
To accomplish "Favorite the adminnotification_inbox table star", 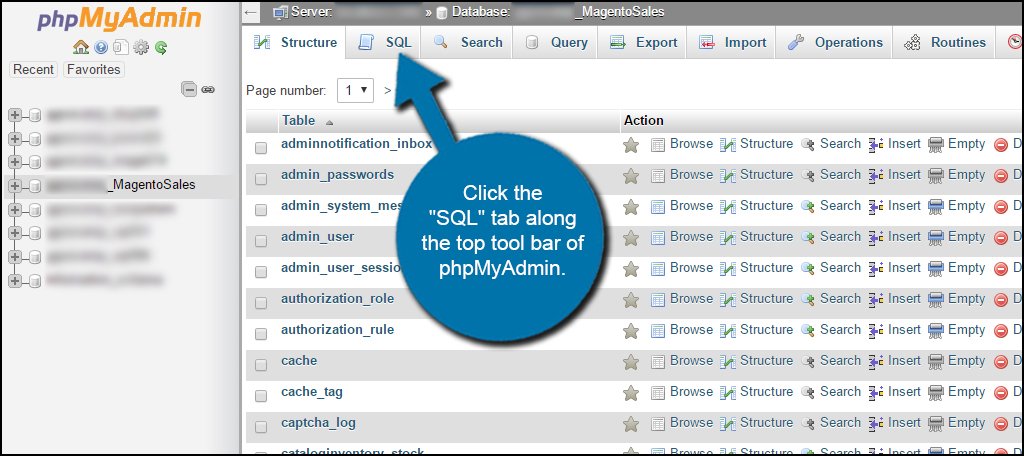I will [x=631, y=145].
